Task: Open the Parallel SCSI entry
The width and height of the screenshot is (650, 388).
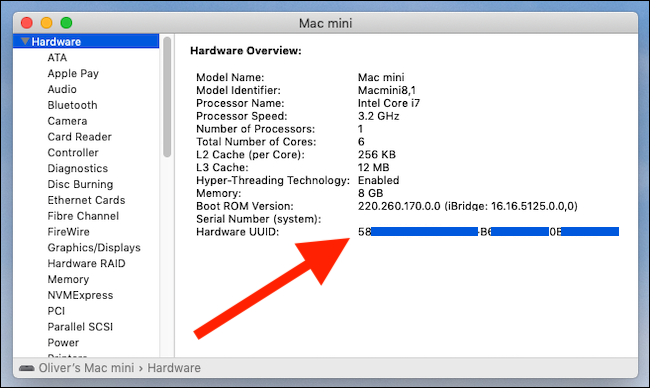Action: click(x=80, y=327)
